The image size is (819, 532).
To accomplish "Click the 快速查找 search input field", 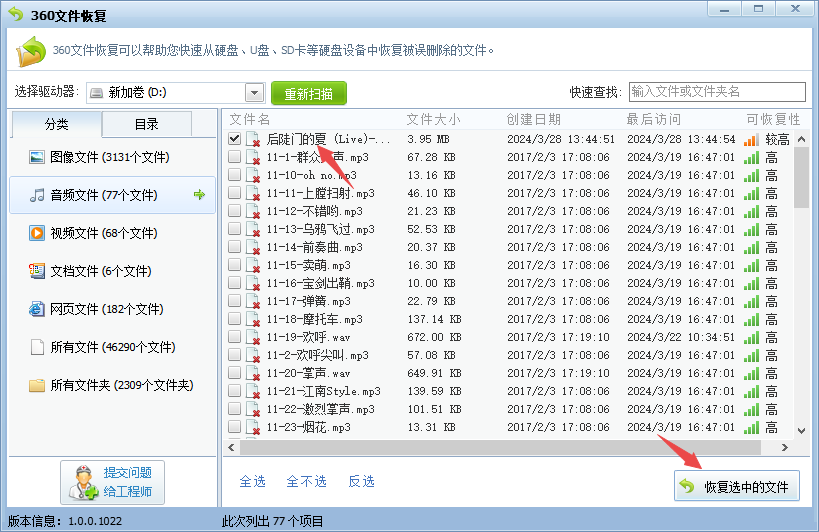I will (717, 92).
